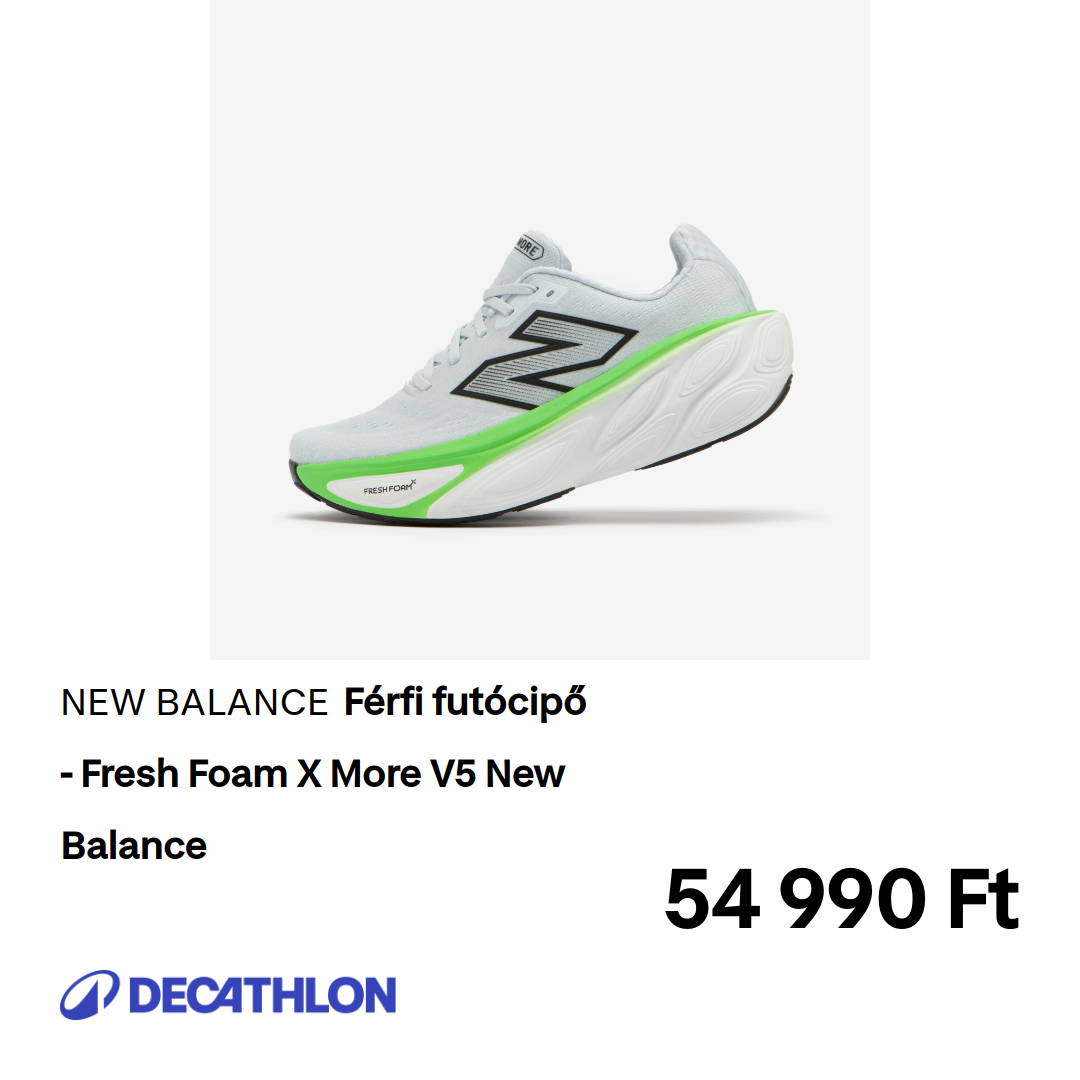The width and height of the screenshot is (1080, 1080).
Task: Click the 54 990 Ft price
Action: coord(841,899)
